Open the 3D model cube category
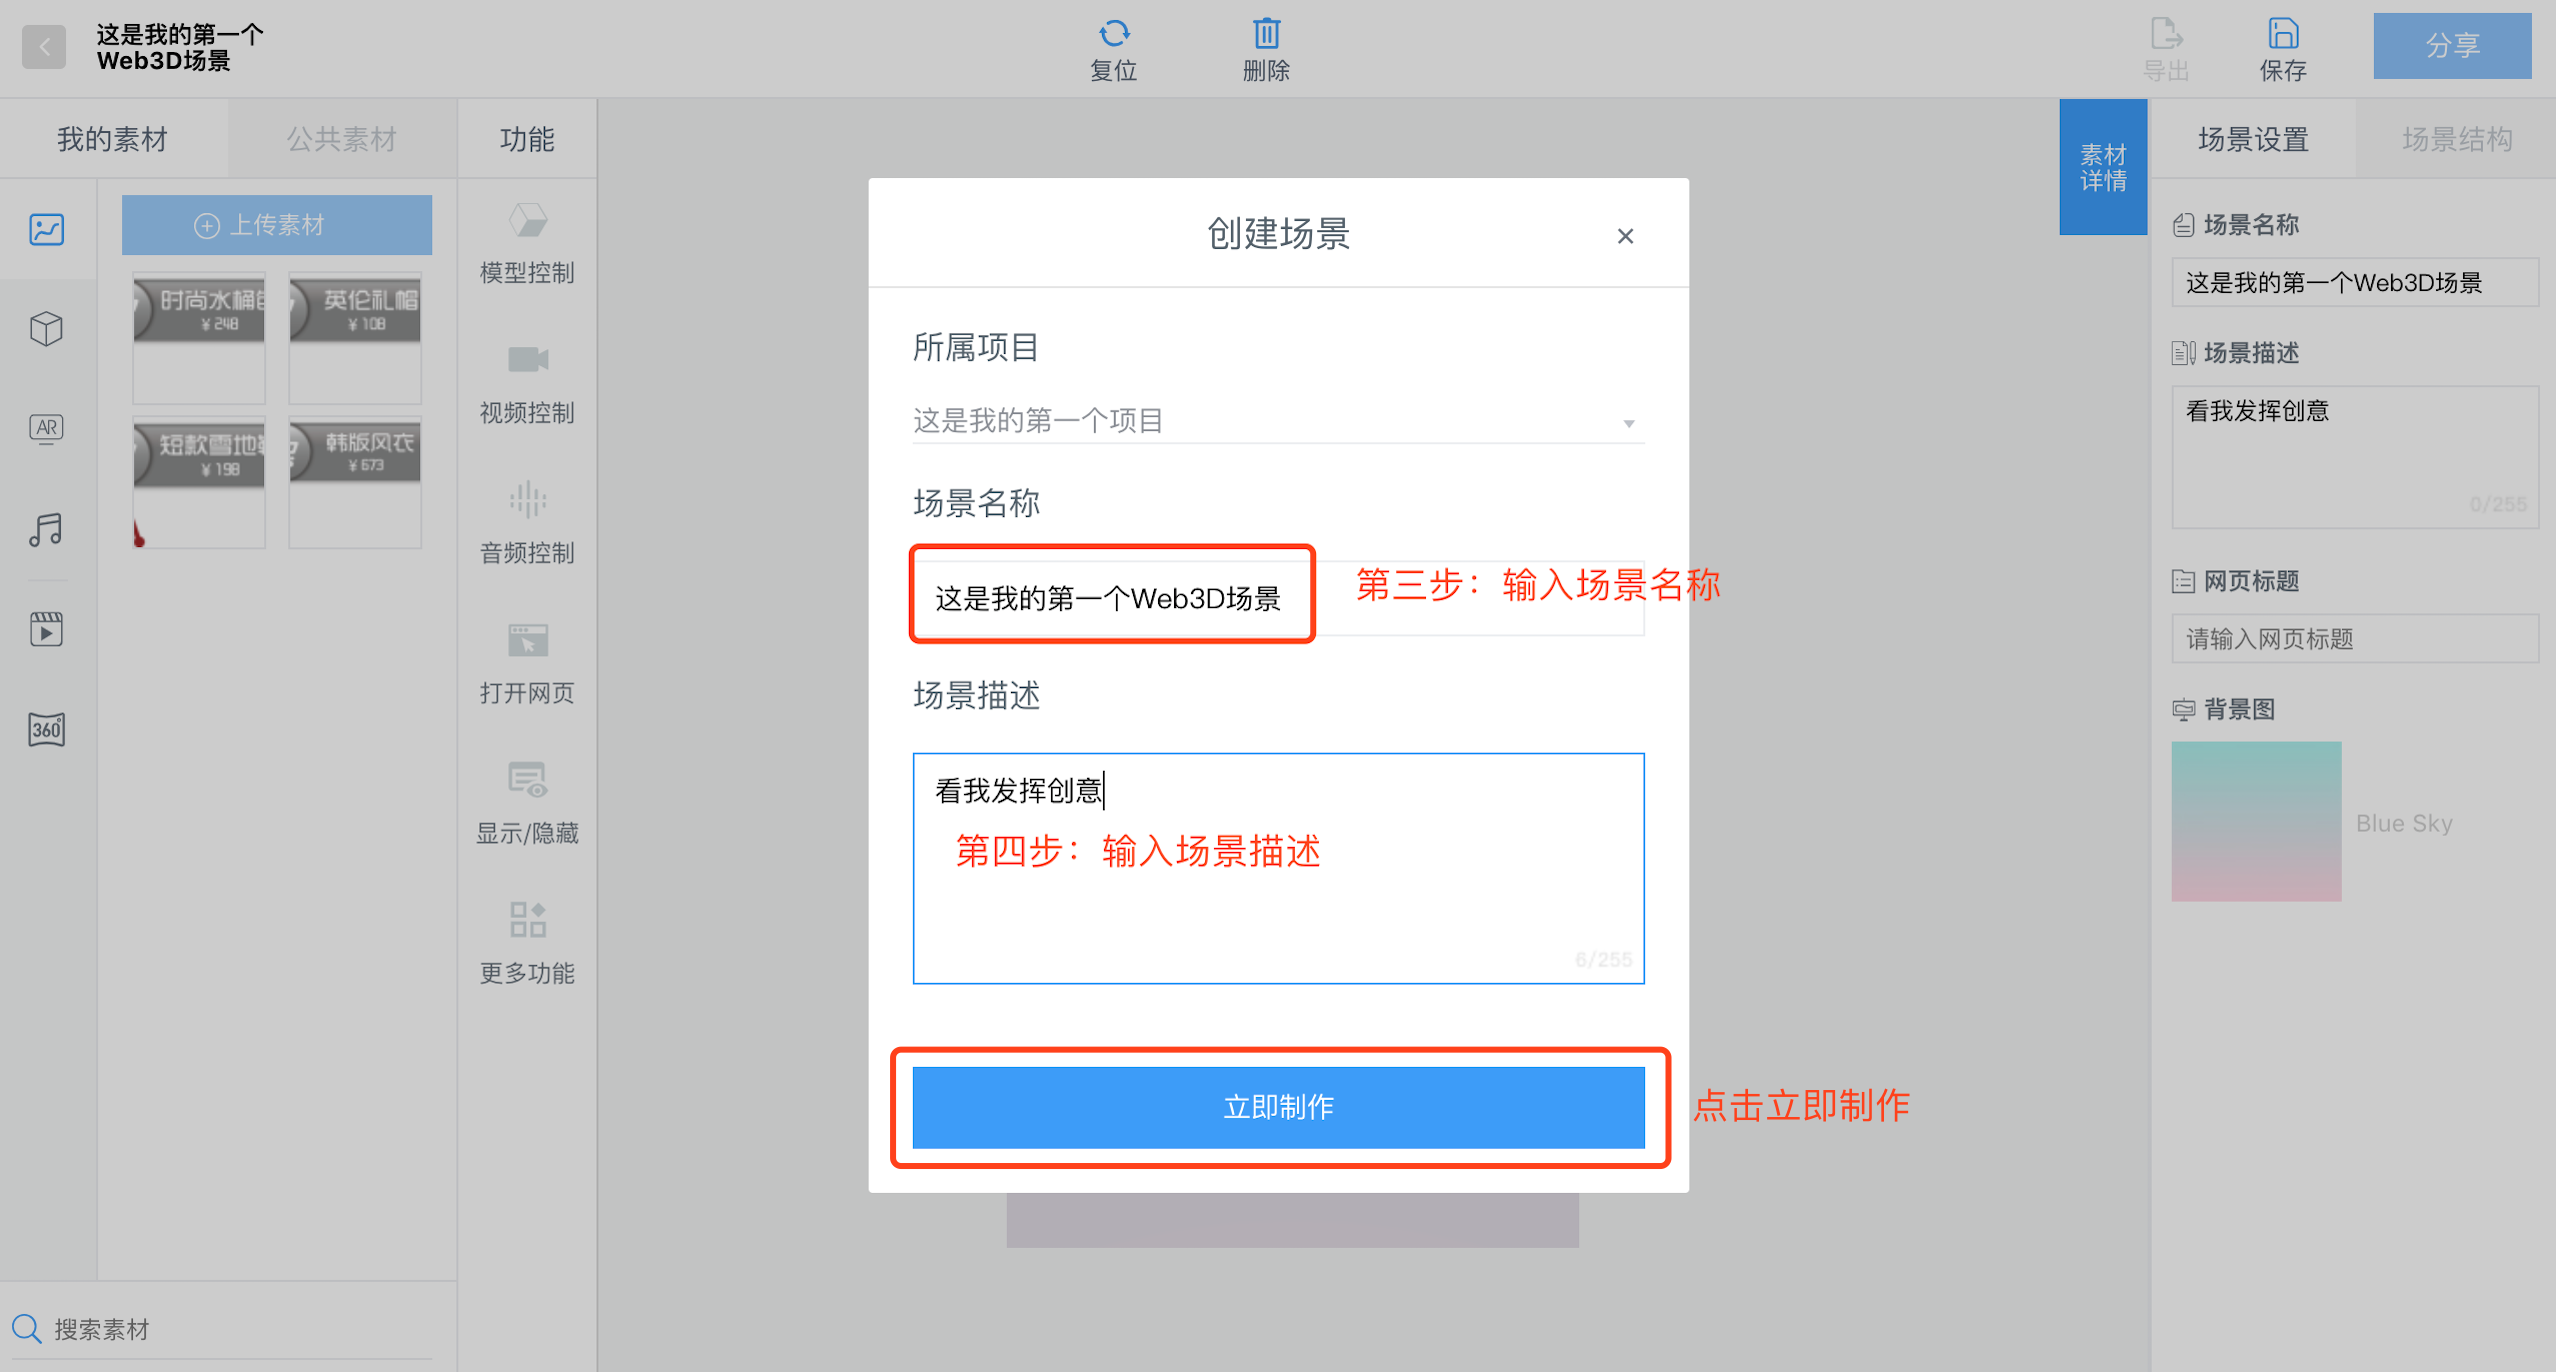The width and height of the screenshot is (2556, 1372). [46, 329]
